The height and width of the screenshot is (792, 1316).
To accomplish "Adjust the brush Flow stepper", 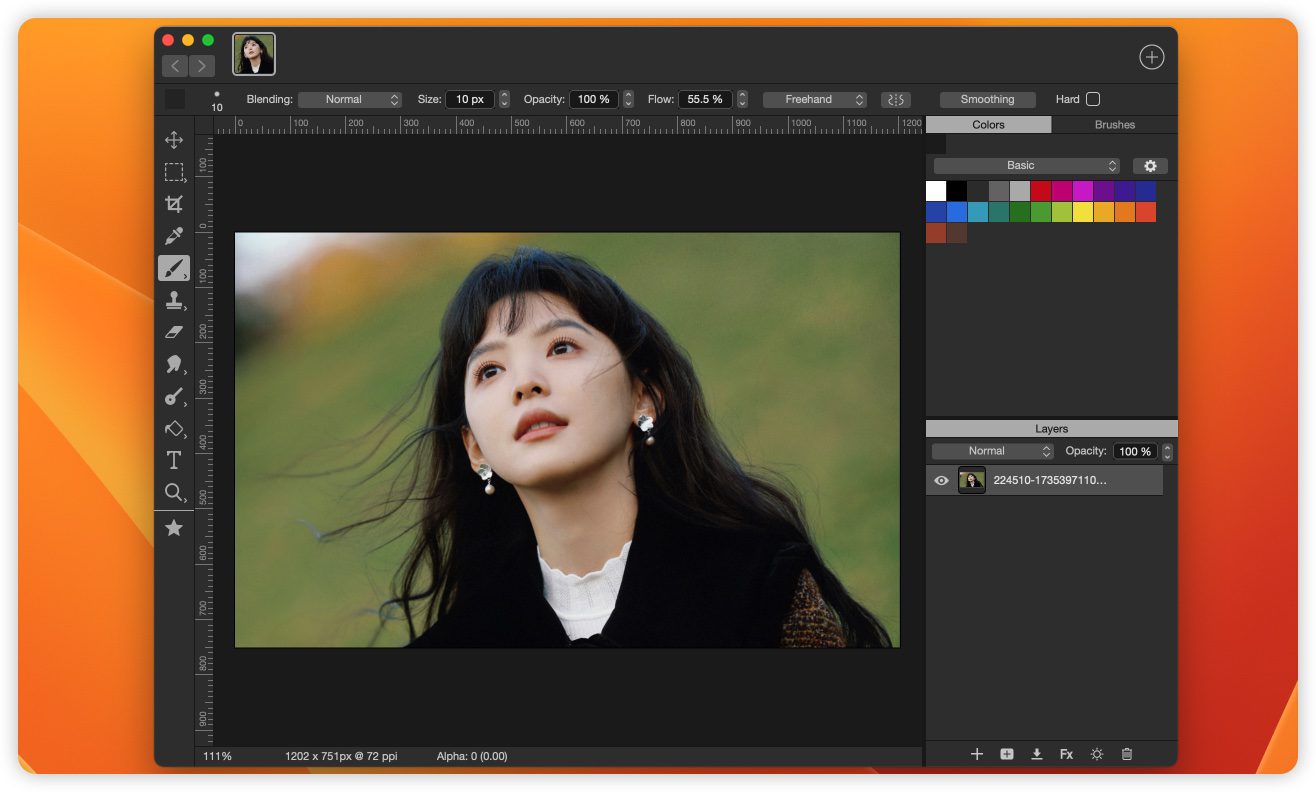I will point(742,99).
